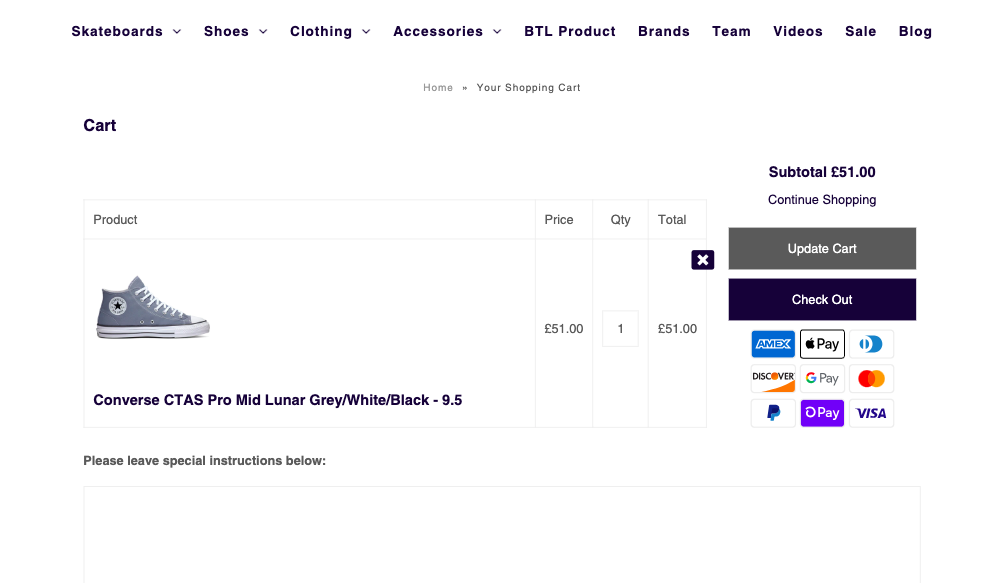Click the Apple Pay payment icon
The width and height of the screenshot is (1004, 583).
tap(822, 344)
